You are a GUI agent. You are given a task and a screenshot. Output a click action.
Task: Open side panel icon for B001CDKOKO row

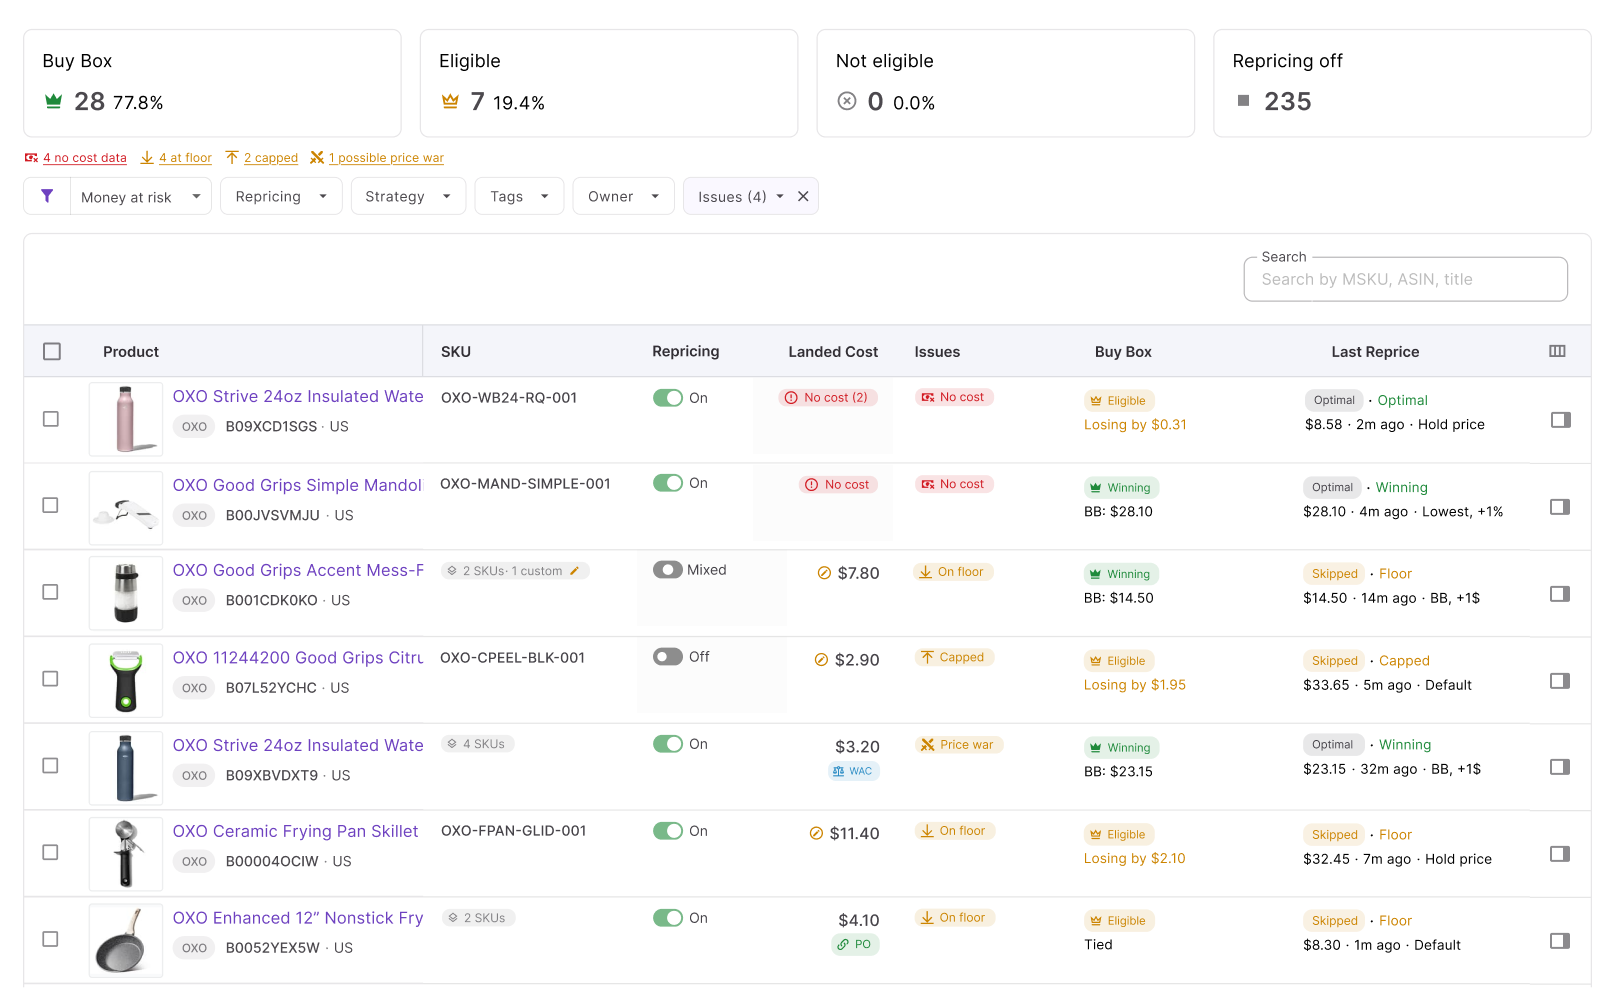coord(1560,594)
